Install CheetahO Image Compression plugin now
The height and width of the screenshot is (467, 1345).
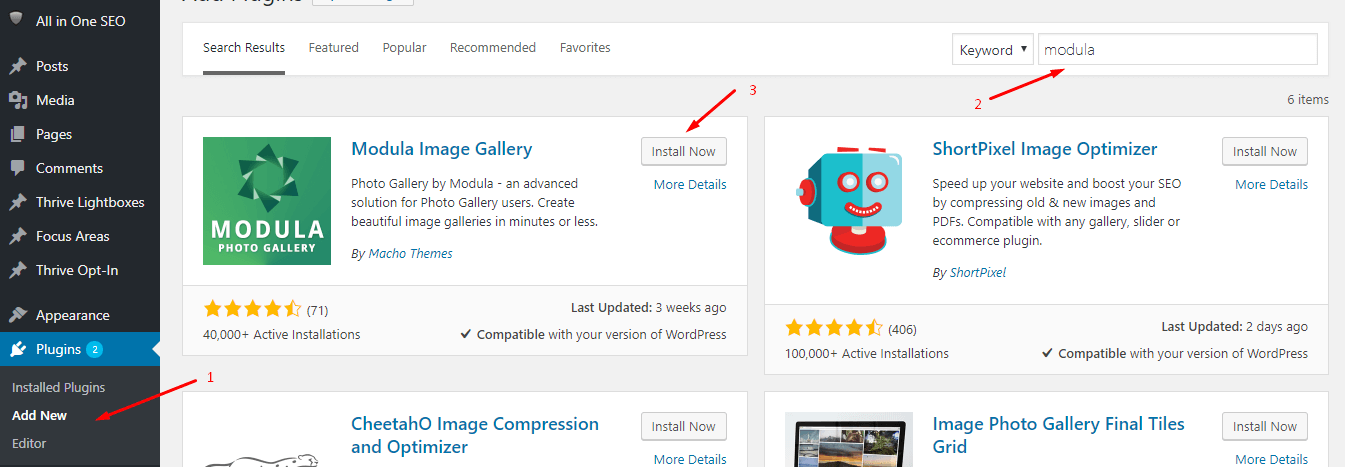684,426
